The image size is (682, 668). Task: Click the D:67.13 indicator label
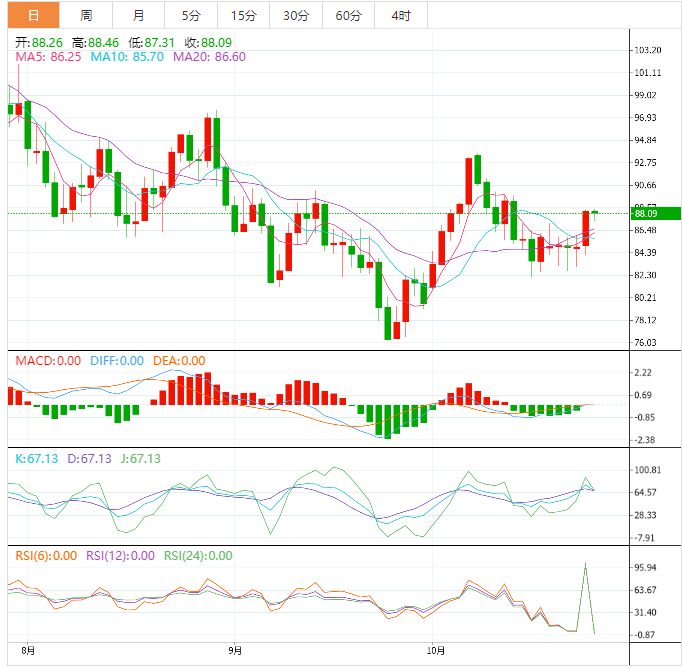[89, 459]
